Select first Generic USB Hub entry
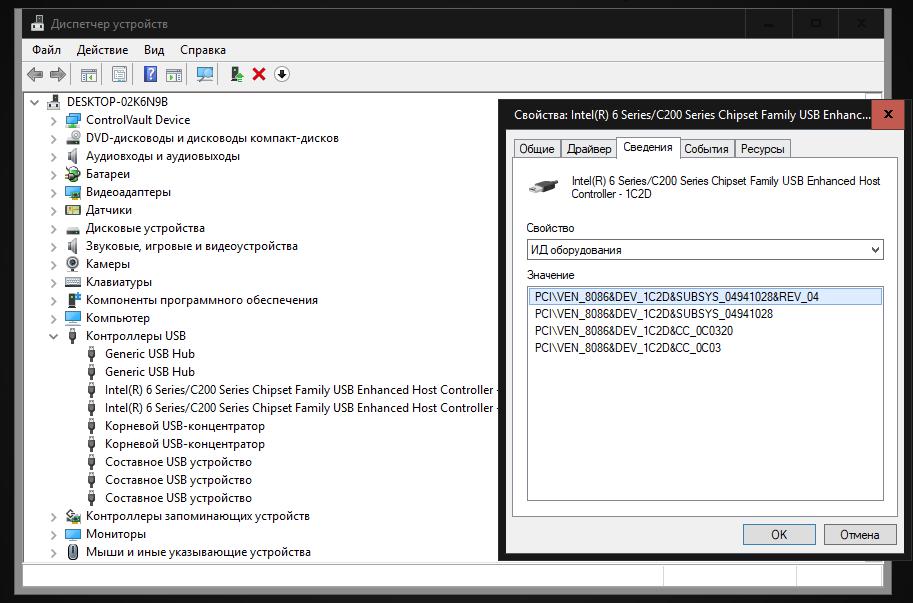Viewport: 913px width, 603px height. click(150, 354)
